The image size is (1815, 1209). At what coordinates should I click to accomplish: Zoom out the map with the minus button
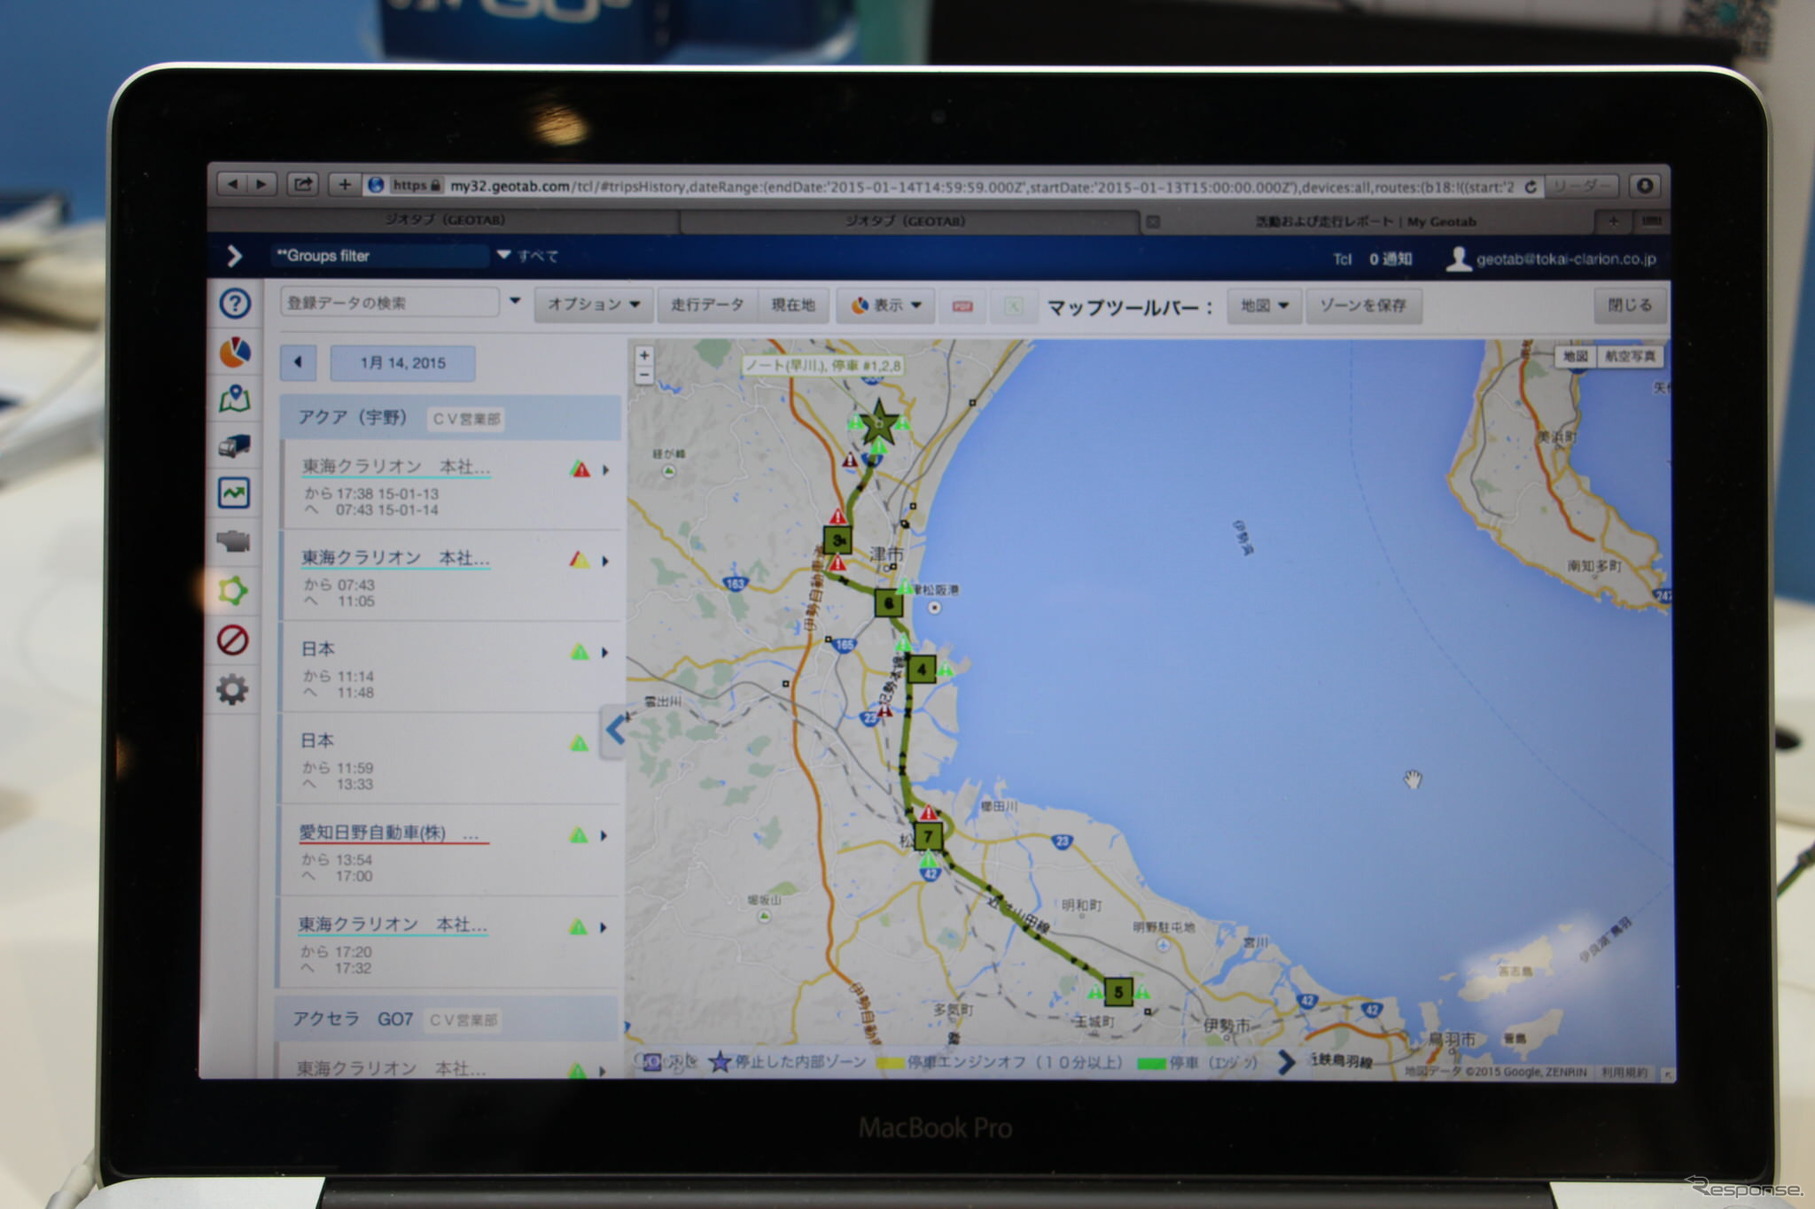(644, 375)
